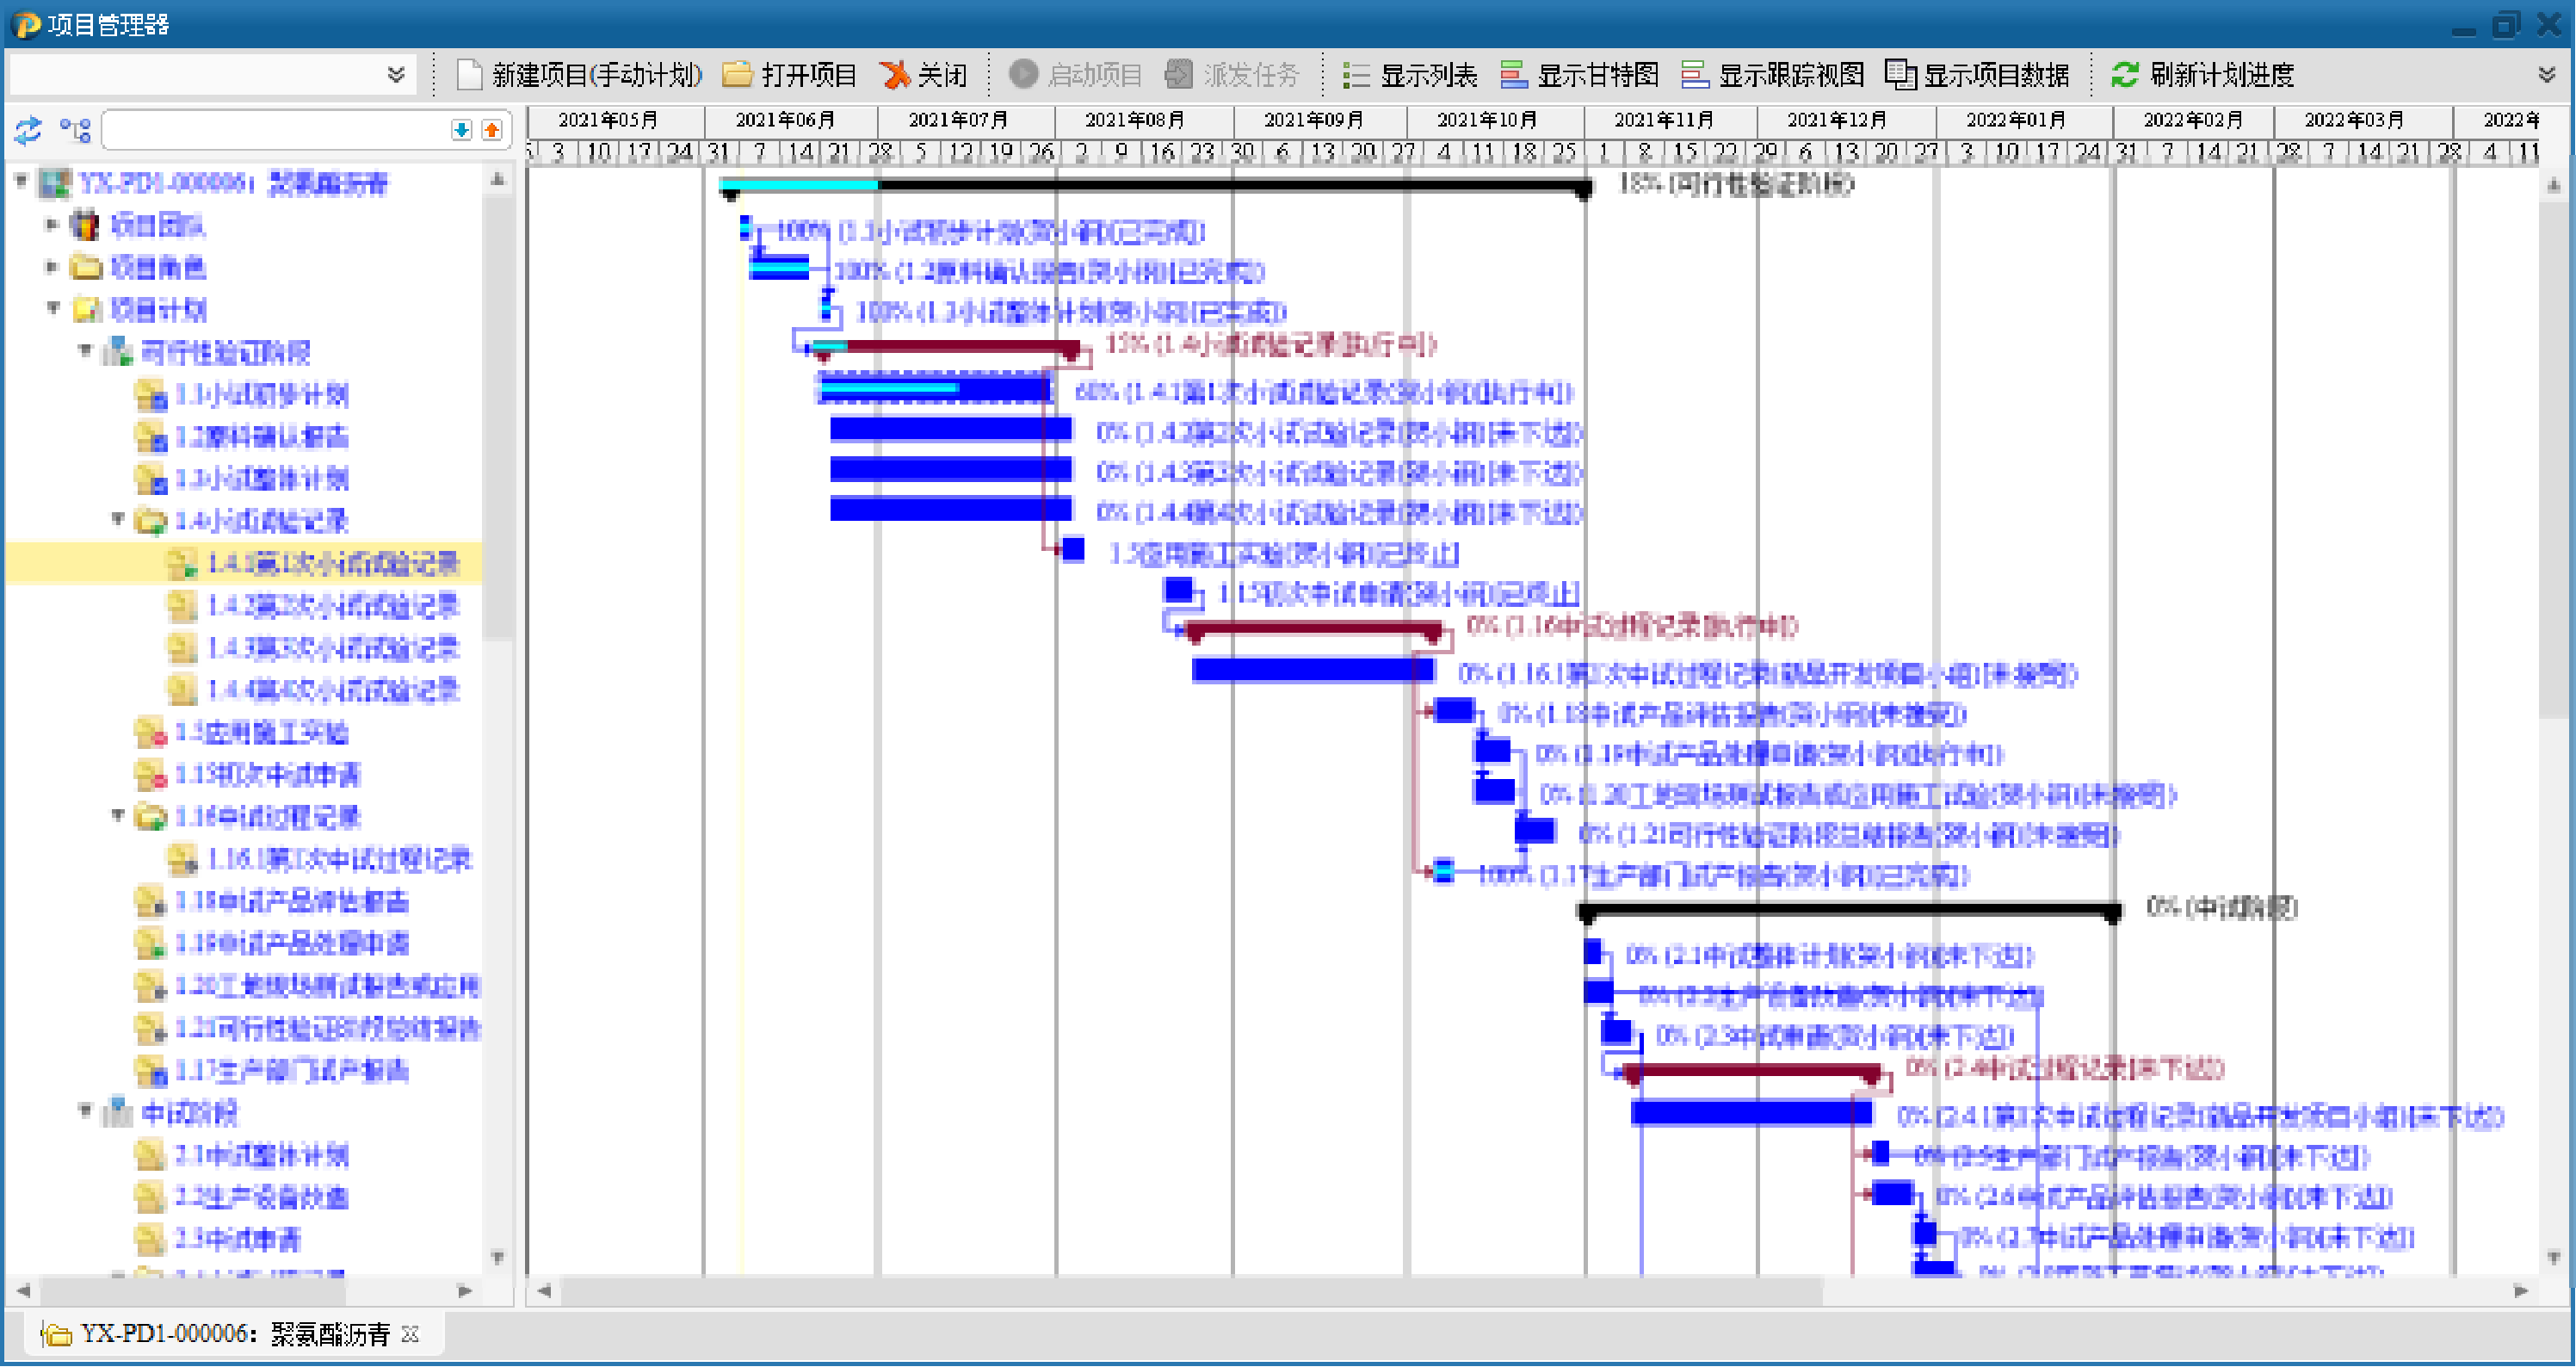The image size is (2576, 1367).
Task: Open the top-left combo box dropdown arrow
Action: pos(396,75)
